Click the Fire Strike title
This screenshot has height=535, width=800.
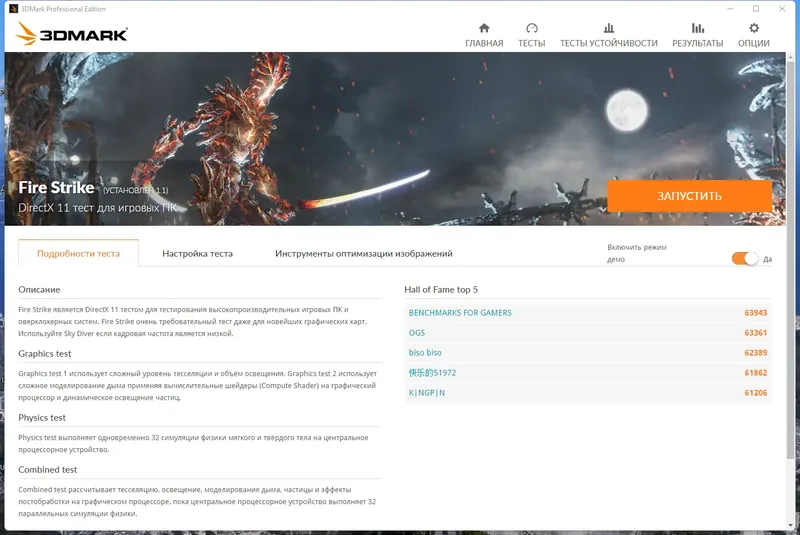[56, 188]
